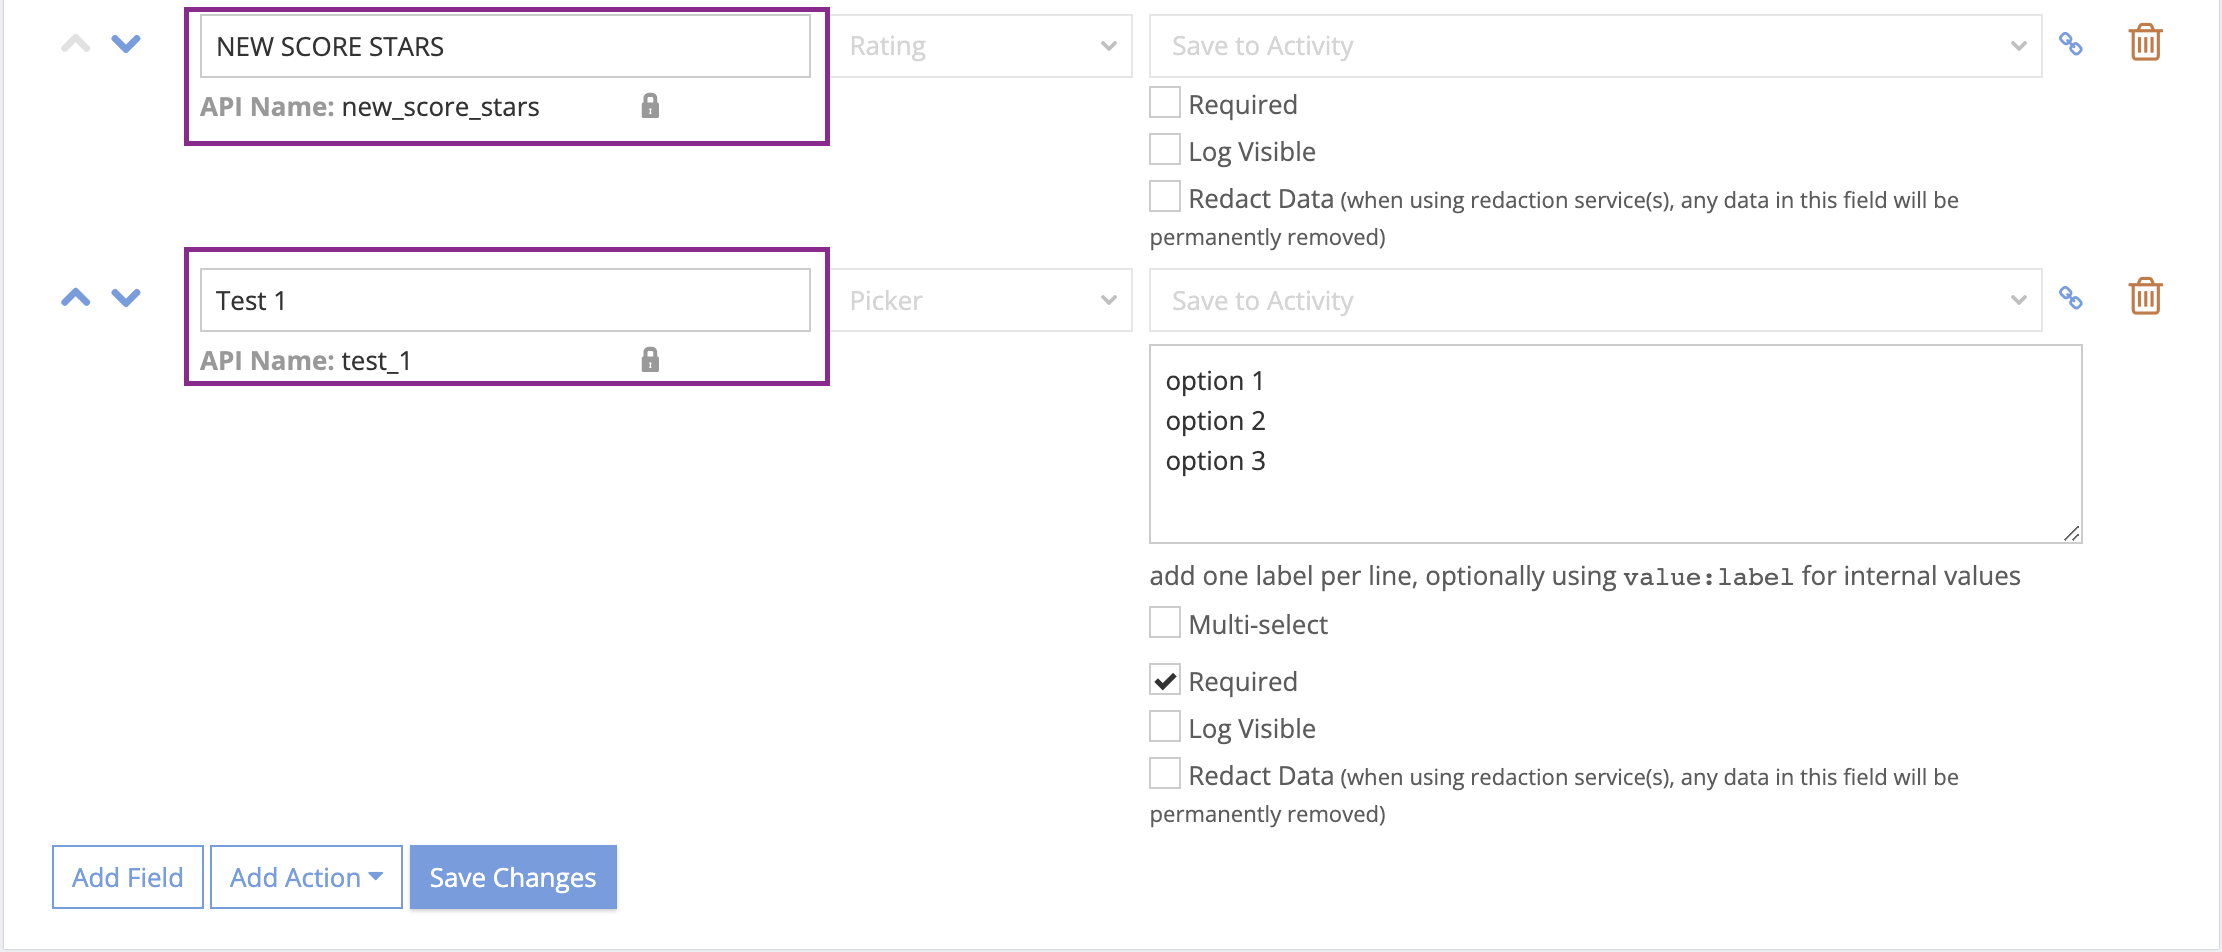Viewport: 2222px width, 952px height.
Task: Click lock icon beside test_1 API name
Action: click(x=650, y=360)
